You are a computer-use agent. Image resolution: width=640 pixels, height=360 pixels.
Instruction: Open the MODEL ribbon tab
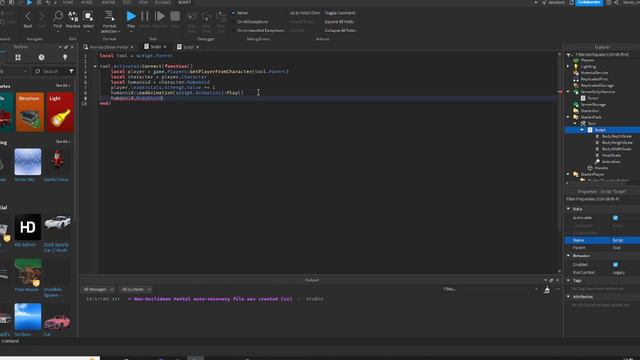(x=87, y=2)
